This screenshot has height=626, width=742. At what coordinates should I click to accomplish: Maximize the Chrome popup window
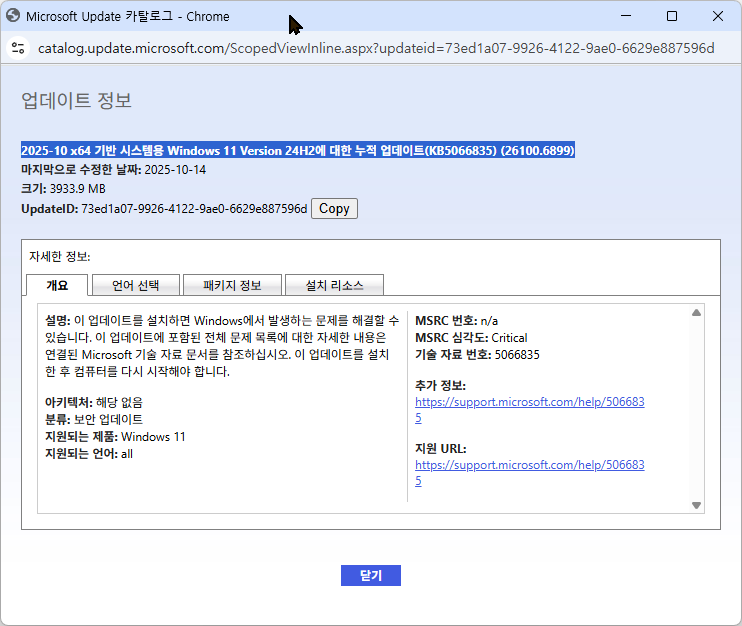coord(671,16)
